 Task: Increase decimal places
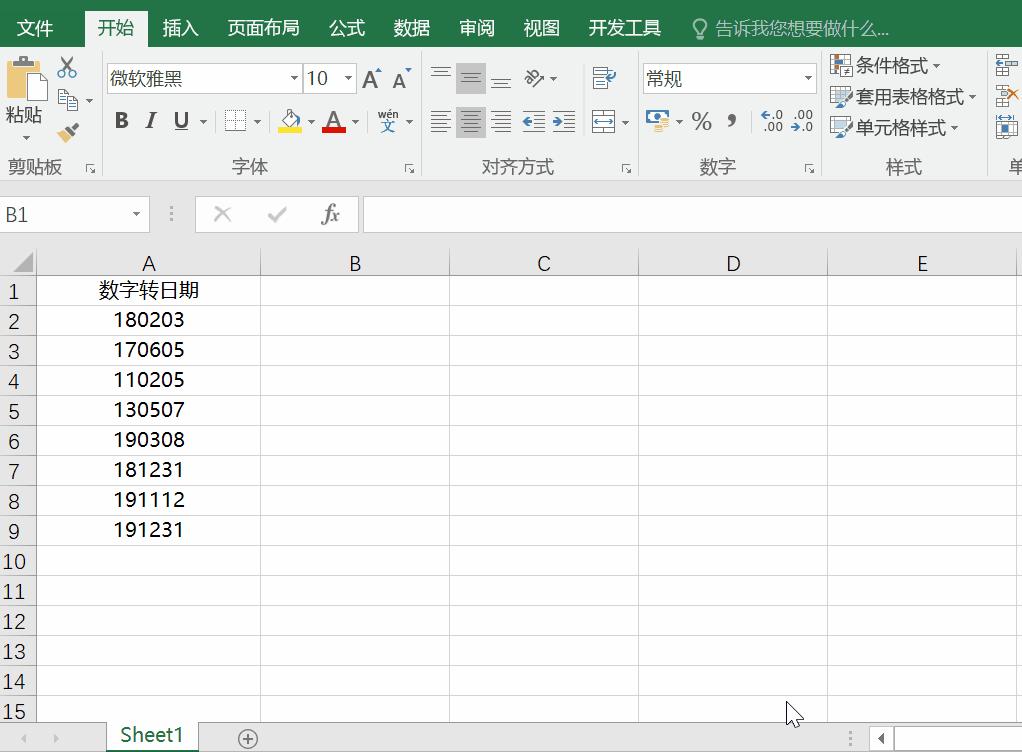(772, 121)
